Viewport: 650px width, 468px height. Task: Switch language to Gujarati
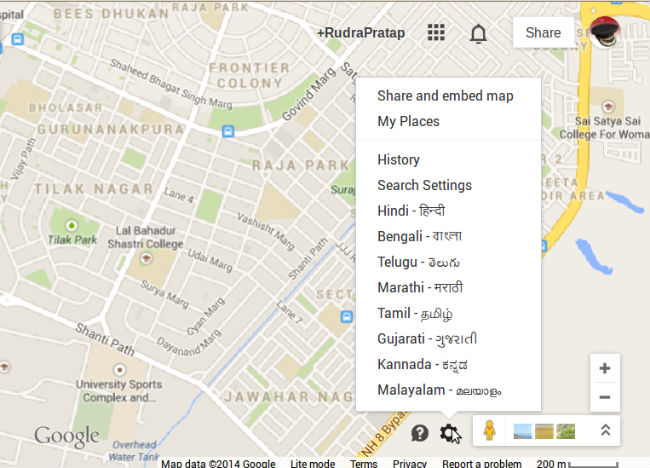coord(427,339)
